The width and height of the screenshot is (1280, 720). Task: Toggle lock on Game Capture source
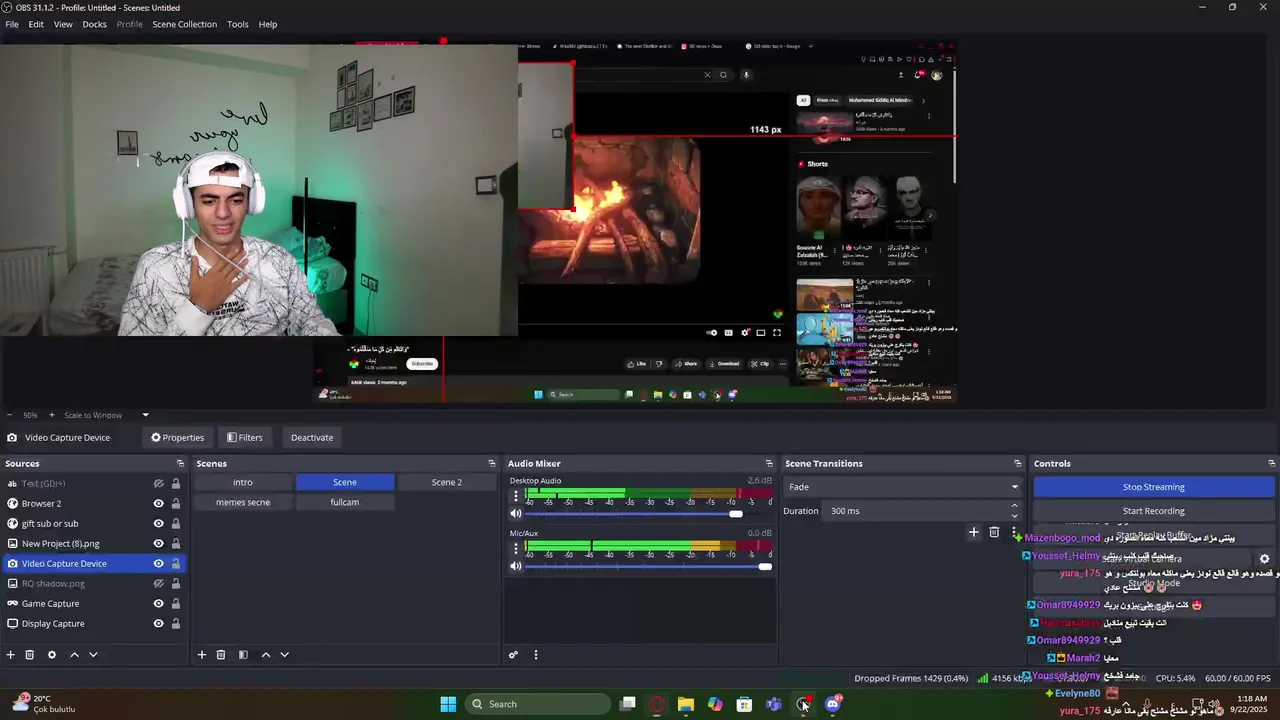(x=176, y=603)
